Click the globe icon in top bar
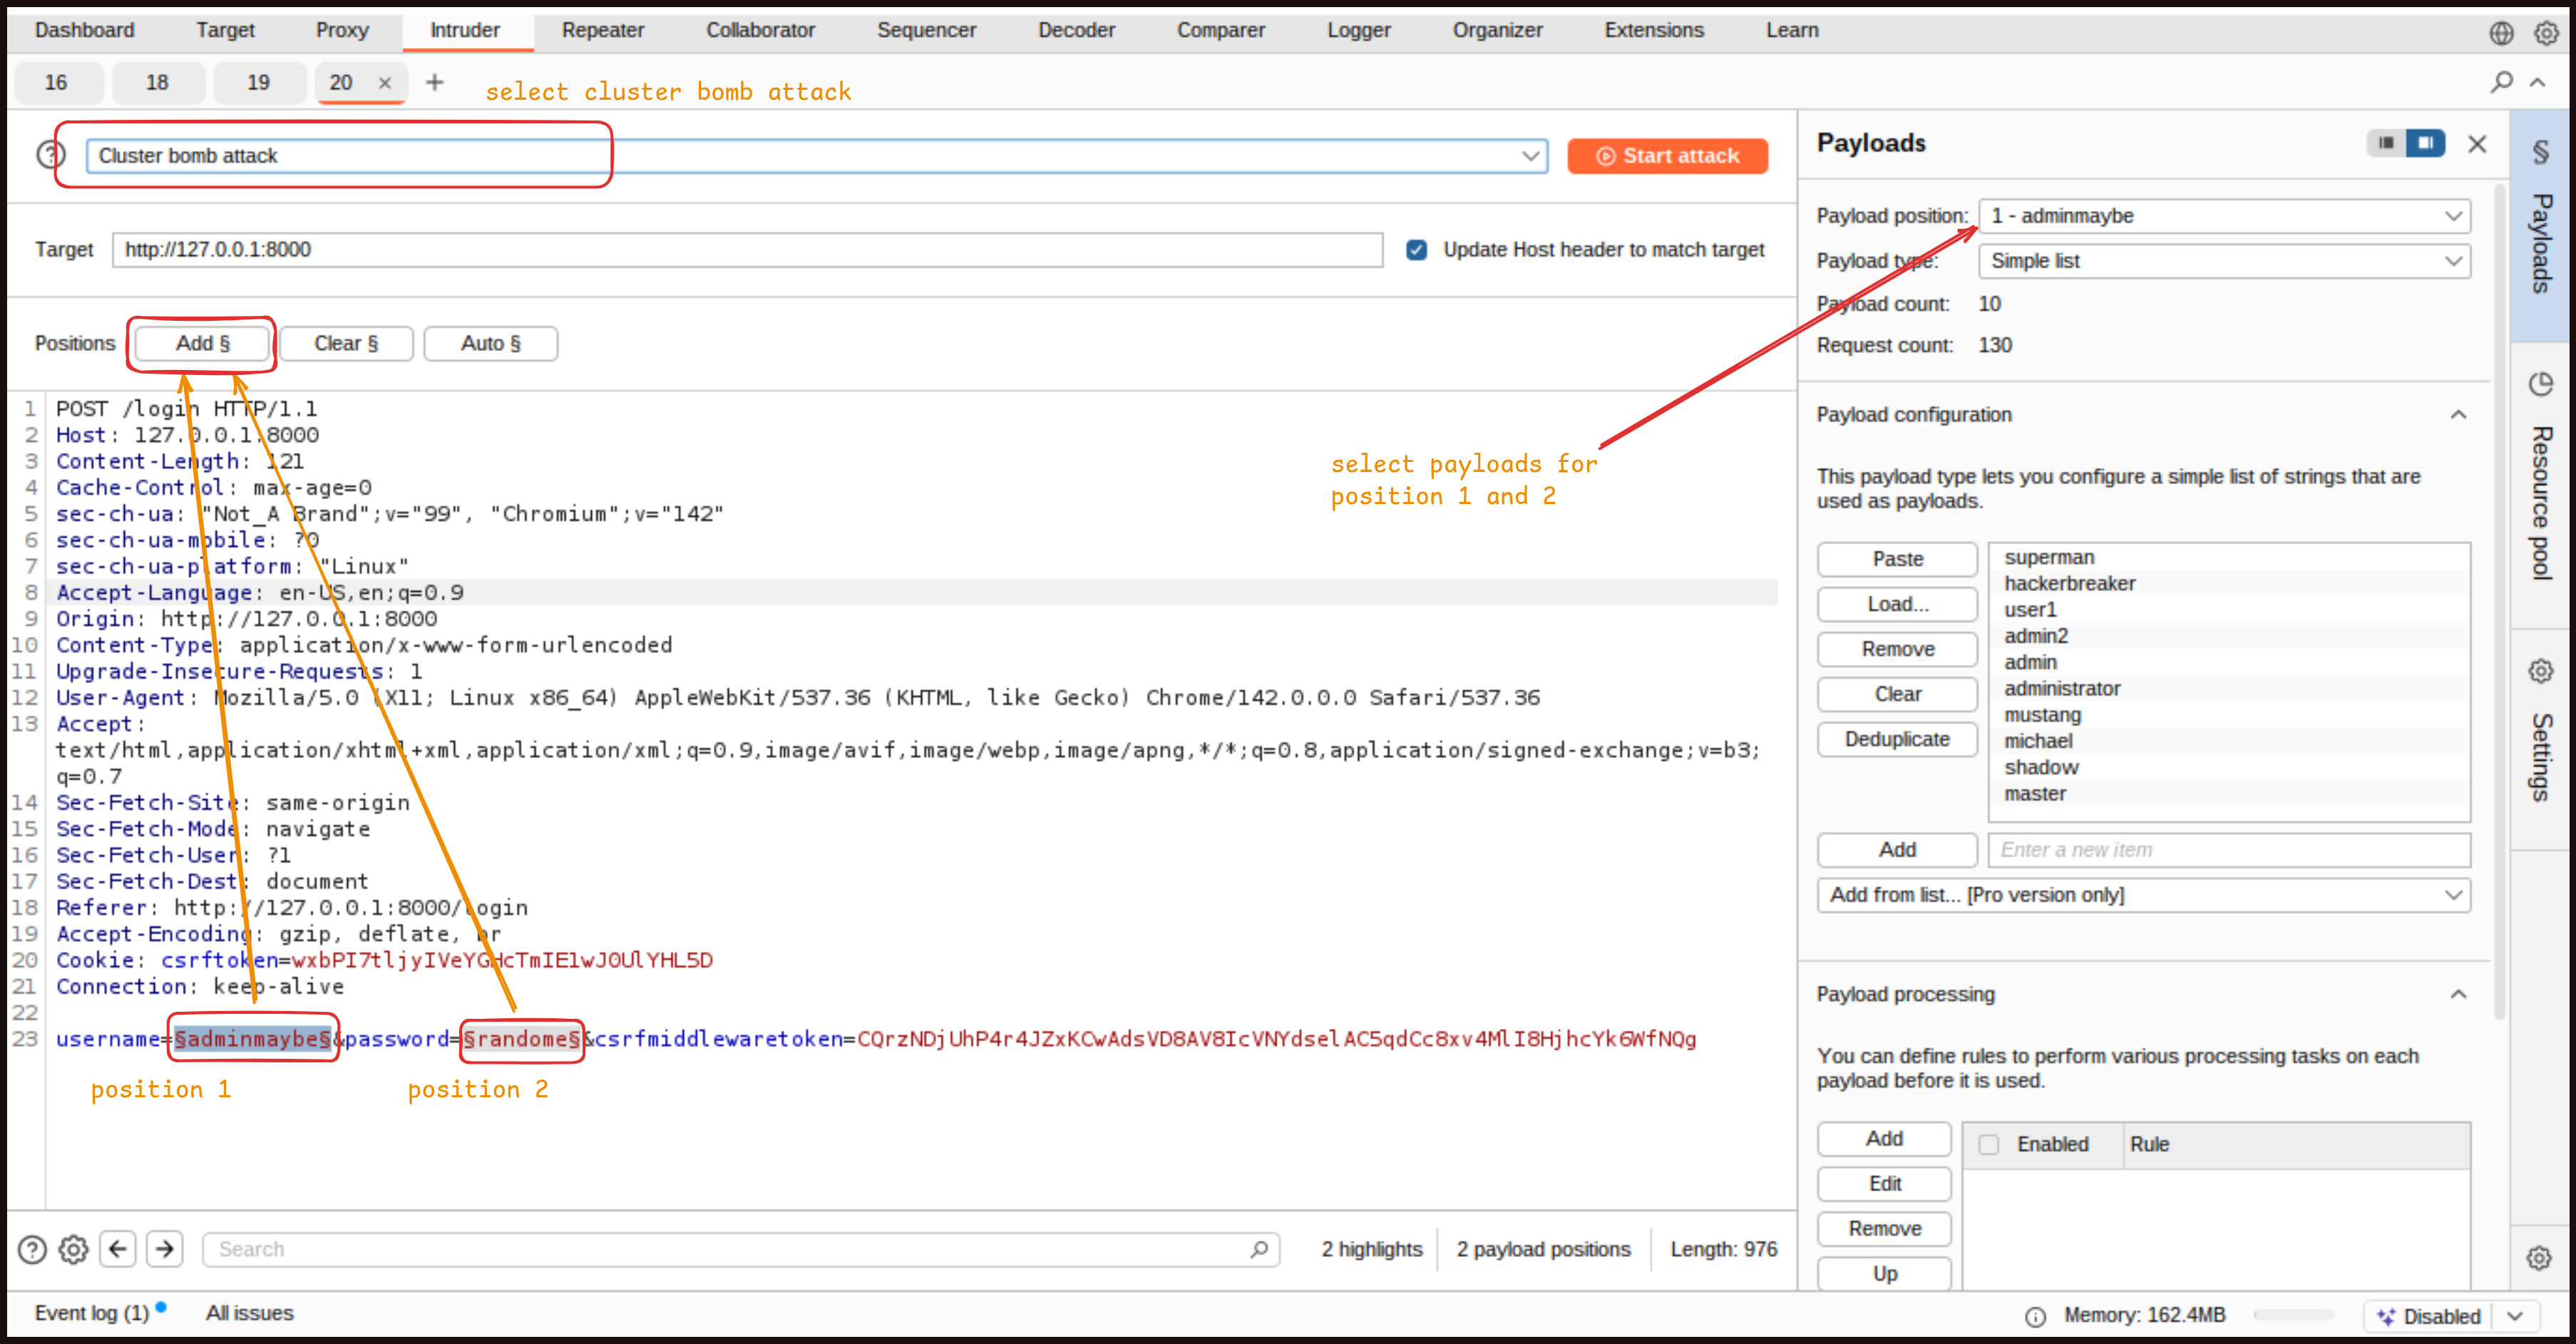This screenshot has height=1344, width=2576. tap(2501, 33)
